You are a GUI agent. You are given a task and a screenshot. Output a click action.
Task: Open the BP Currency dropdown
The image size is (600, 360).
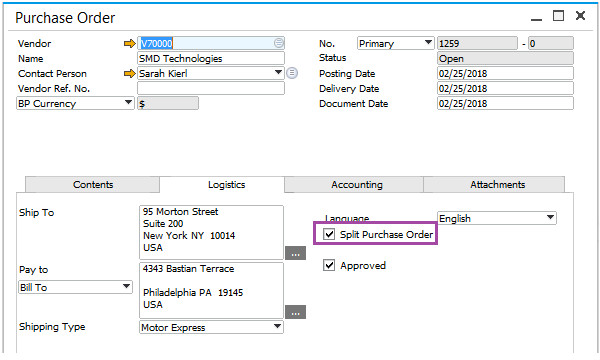pyautogui.click(x=129, y=103)
